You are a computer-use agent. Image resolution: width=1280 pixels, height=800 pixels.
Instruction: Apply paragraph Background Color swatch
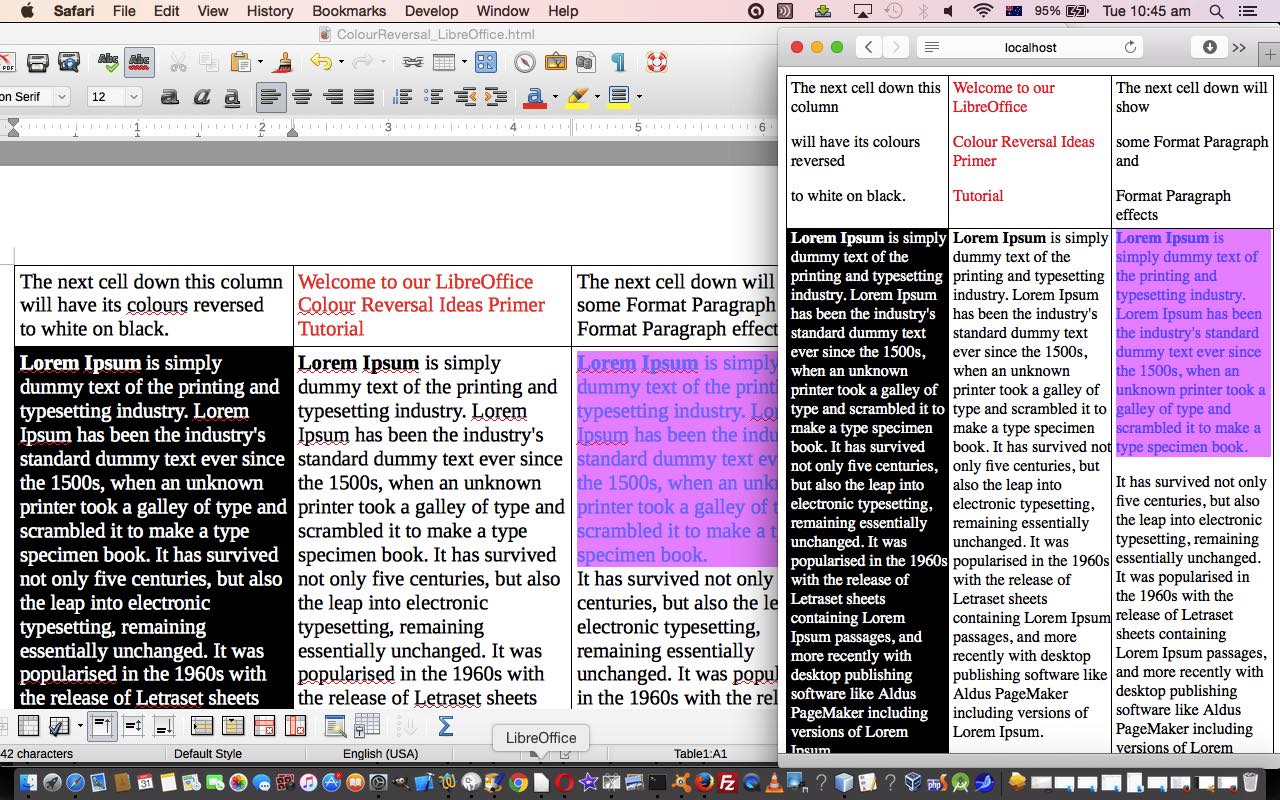(619, 97)
